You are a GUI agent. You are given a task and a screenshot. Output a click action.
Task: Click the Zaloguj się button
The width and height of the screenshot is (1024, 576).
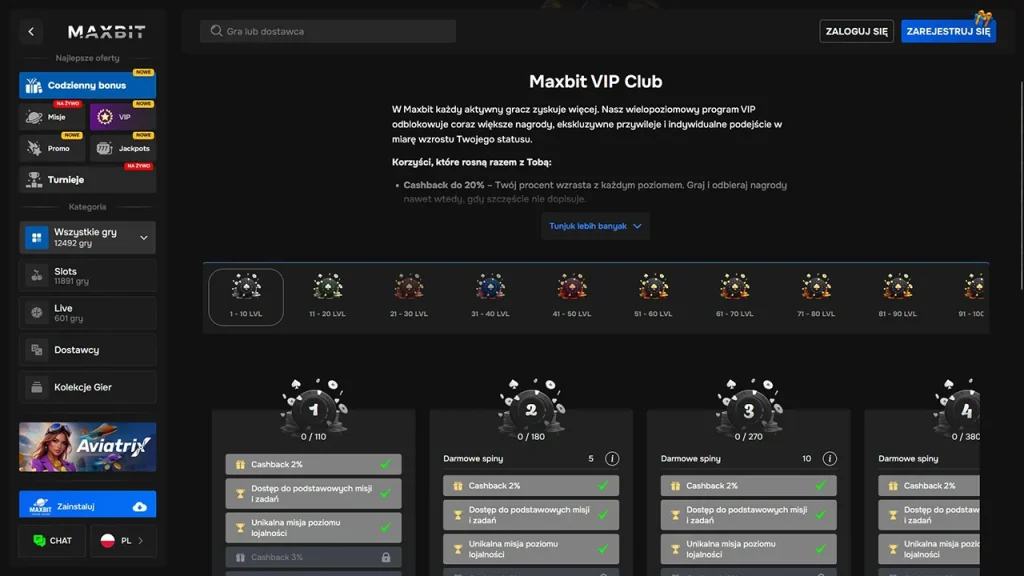[x=856, y=30]
